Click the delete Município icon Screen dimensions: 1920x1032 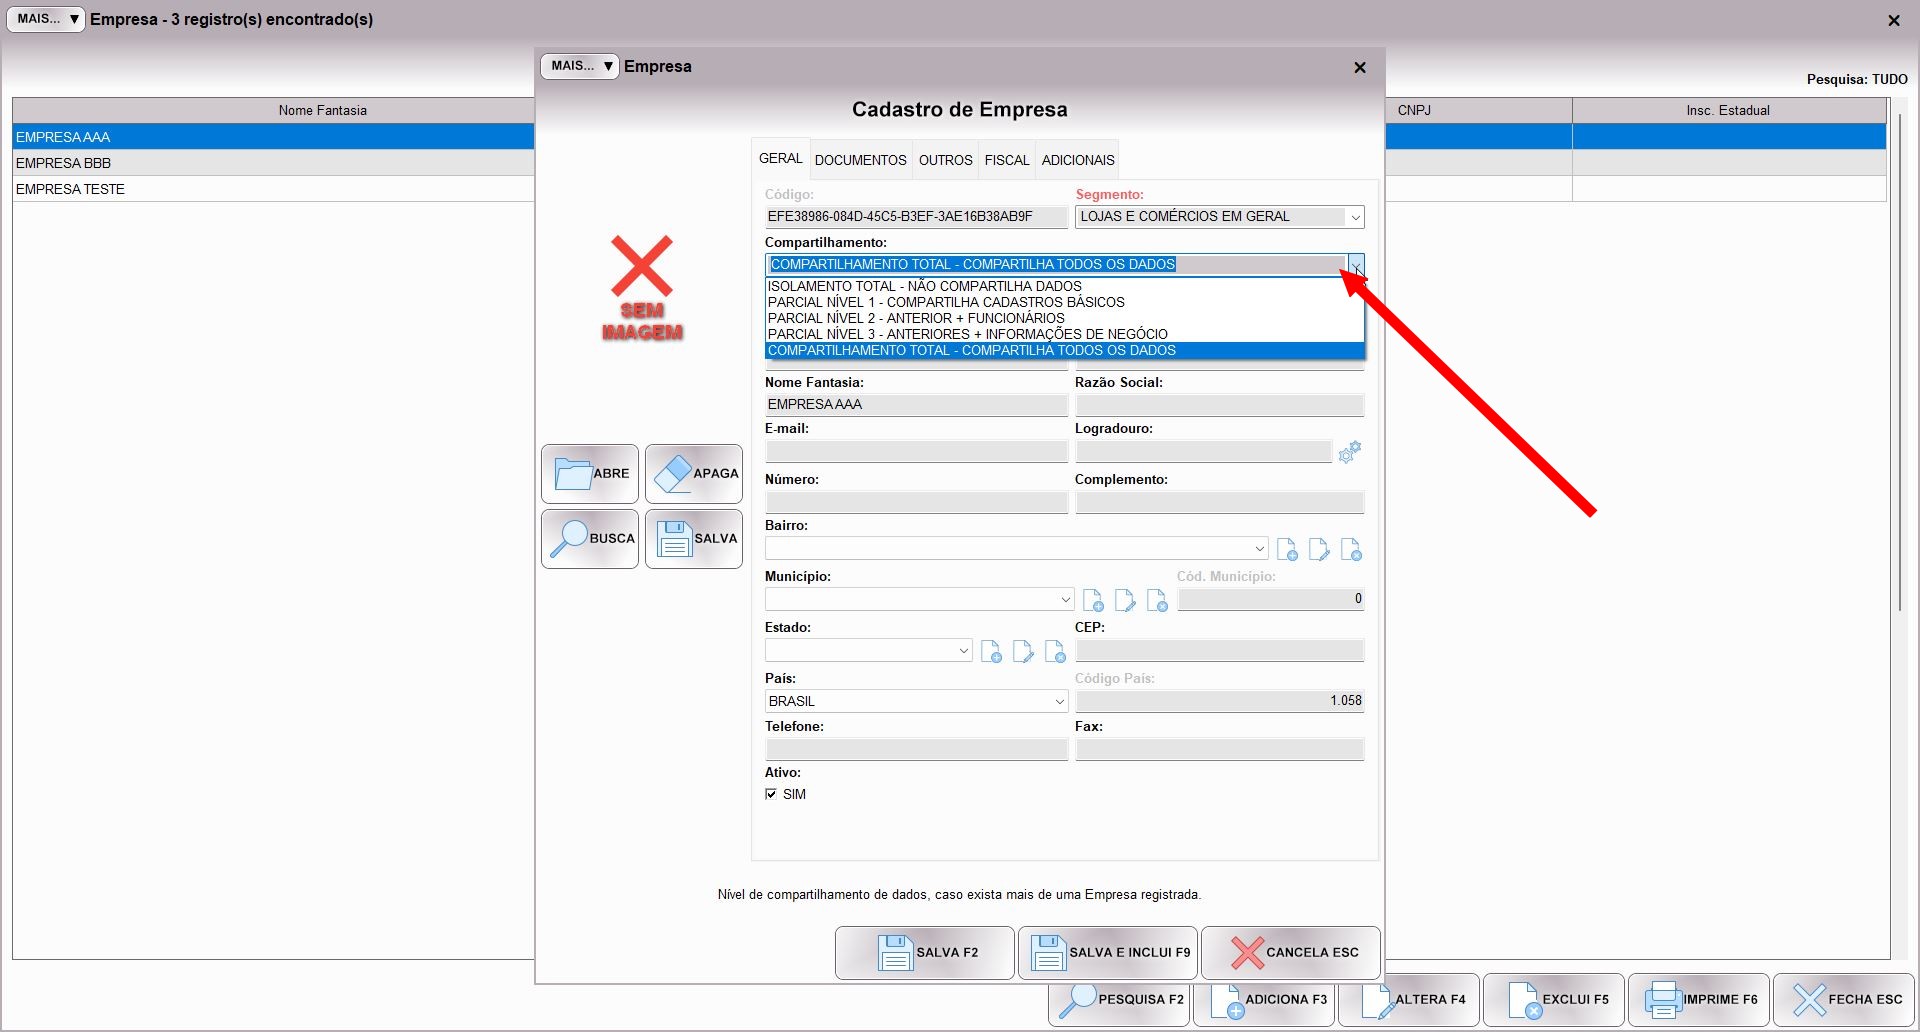[1157, 601]
